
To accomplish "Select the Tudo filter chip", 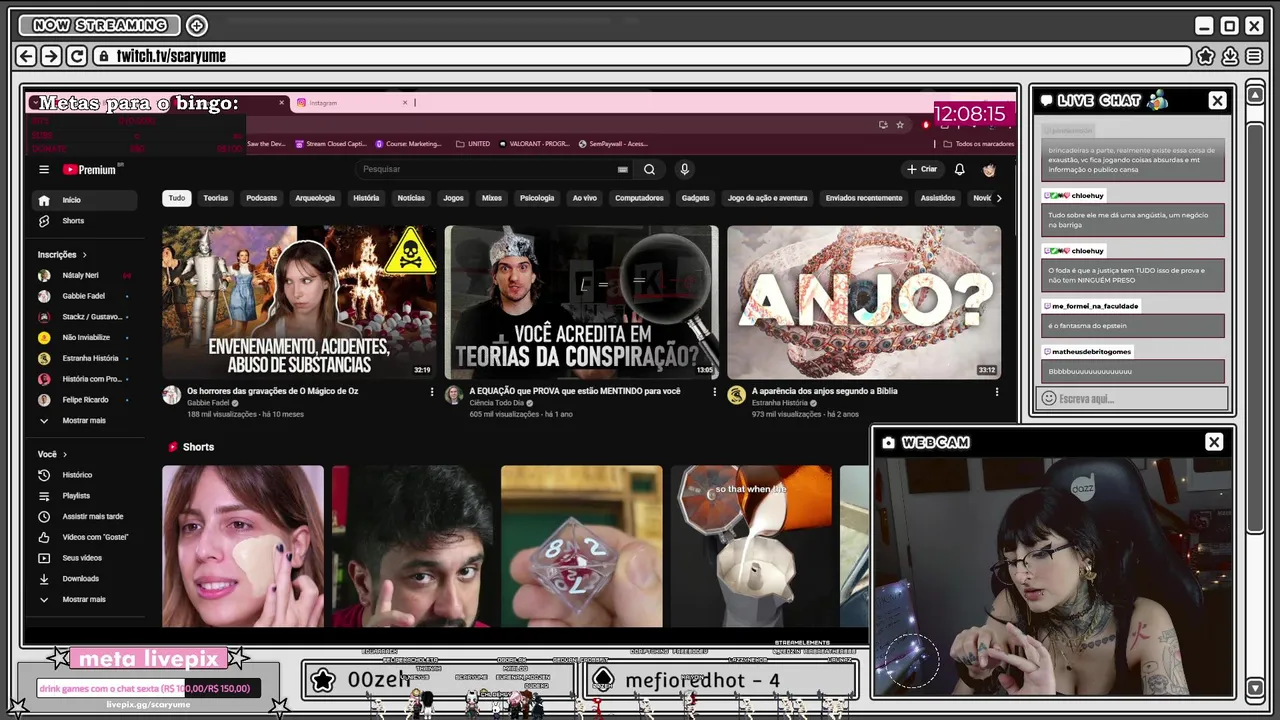I will pyautogui.click(x=176, y=198).
